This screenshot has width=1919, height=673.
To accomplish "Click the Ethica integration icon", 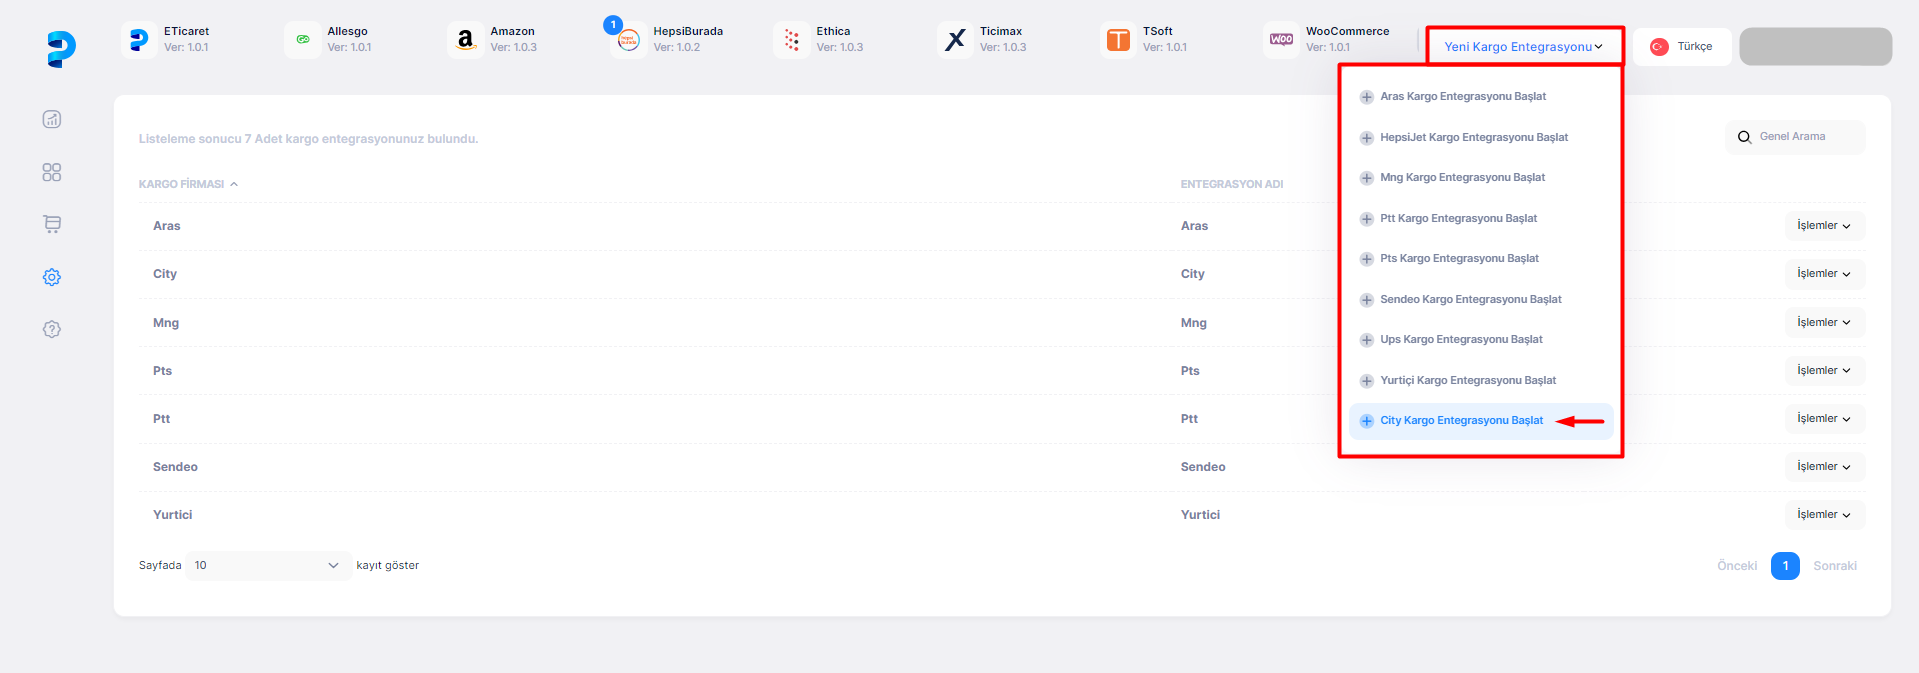I will [791, 40].
